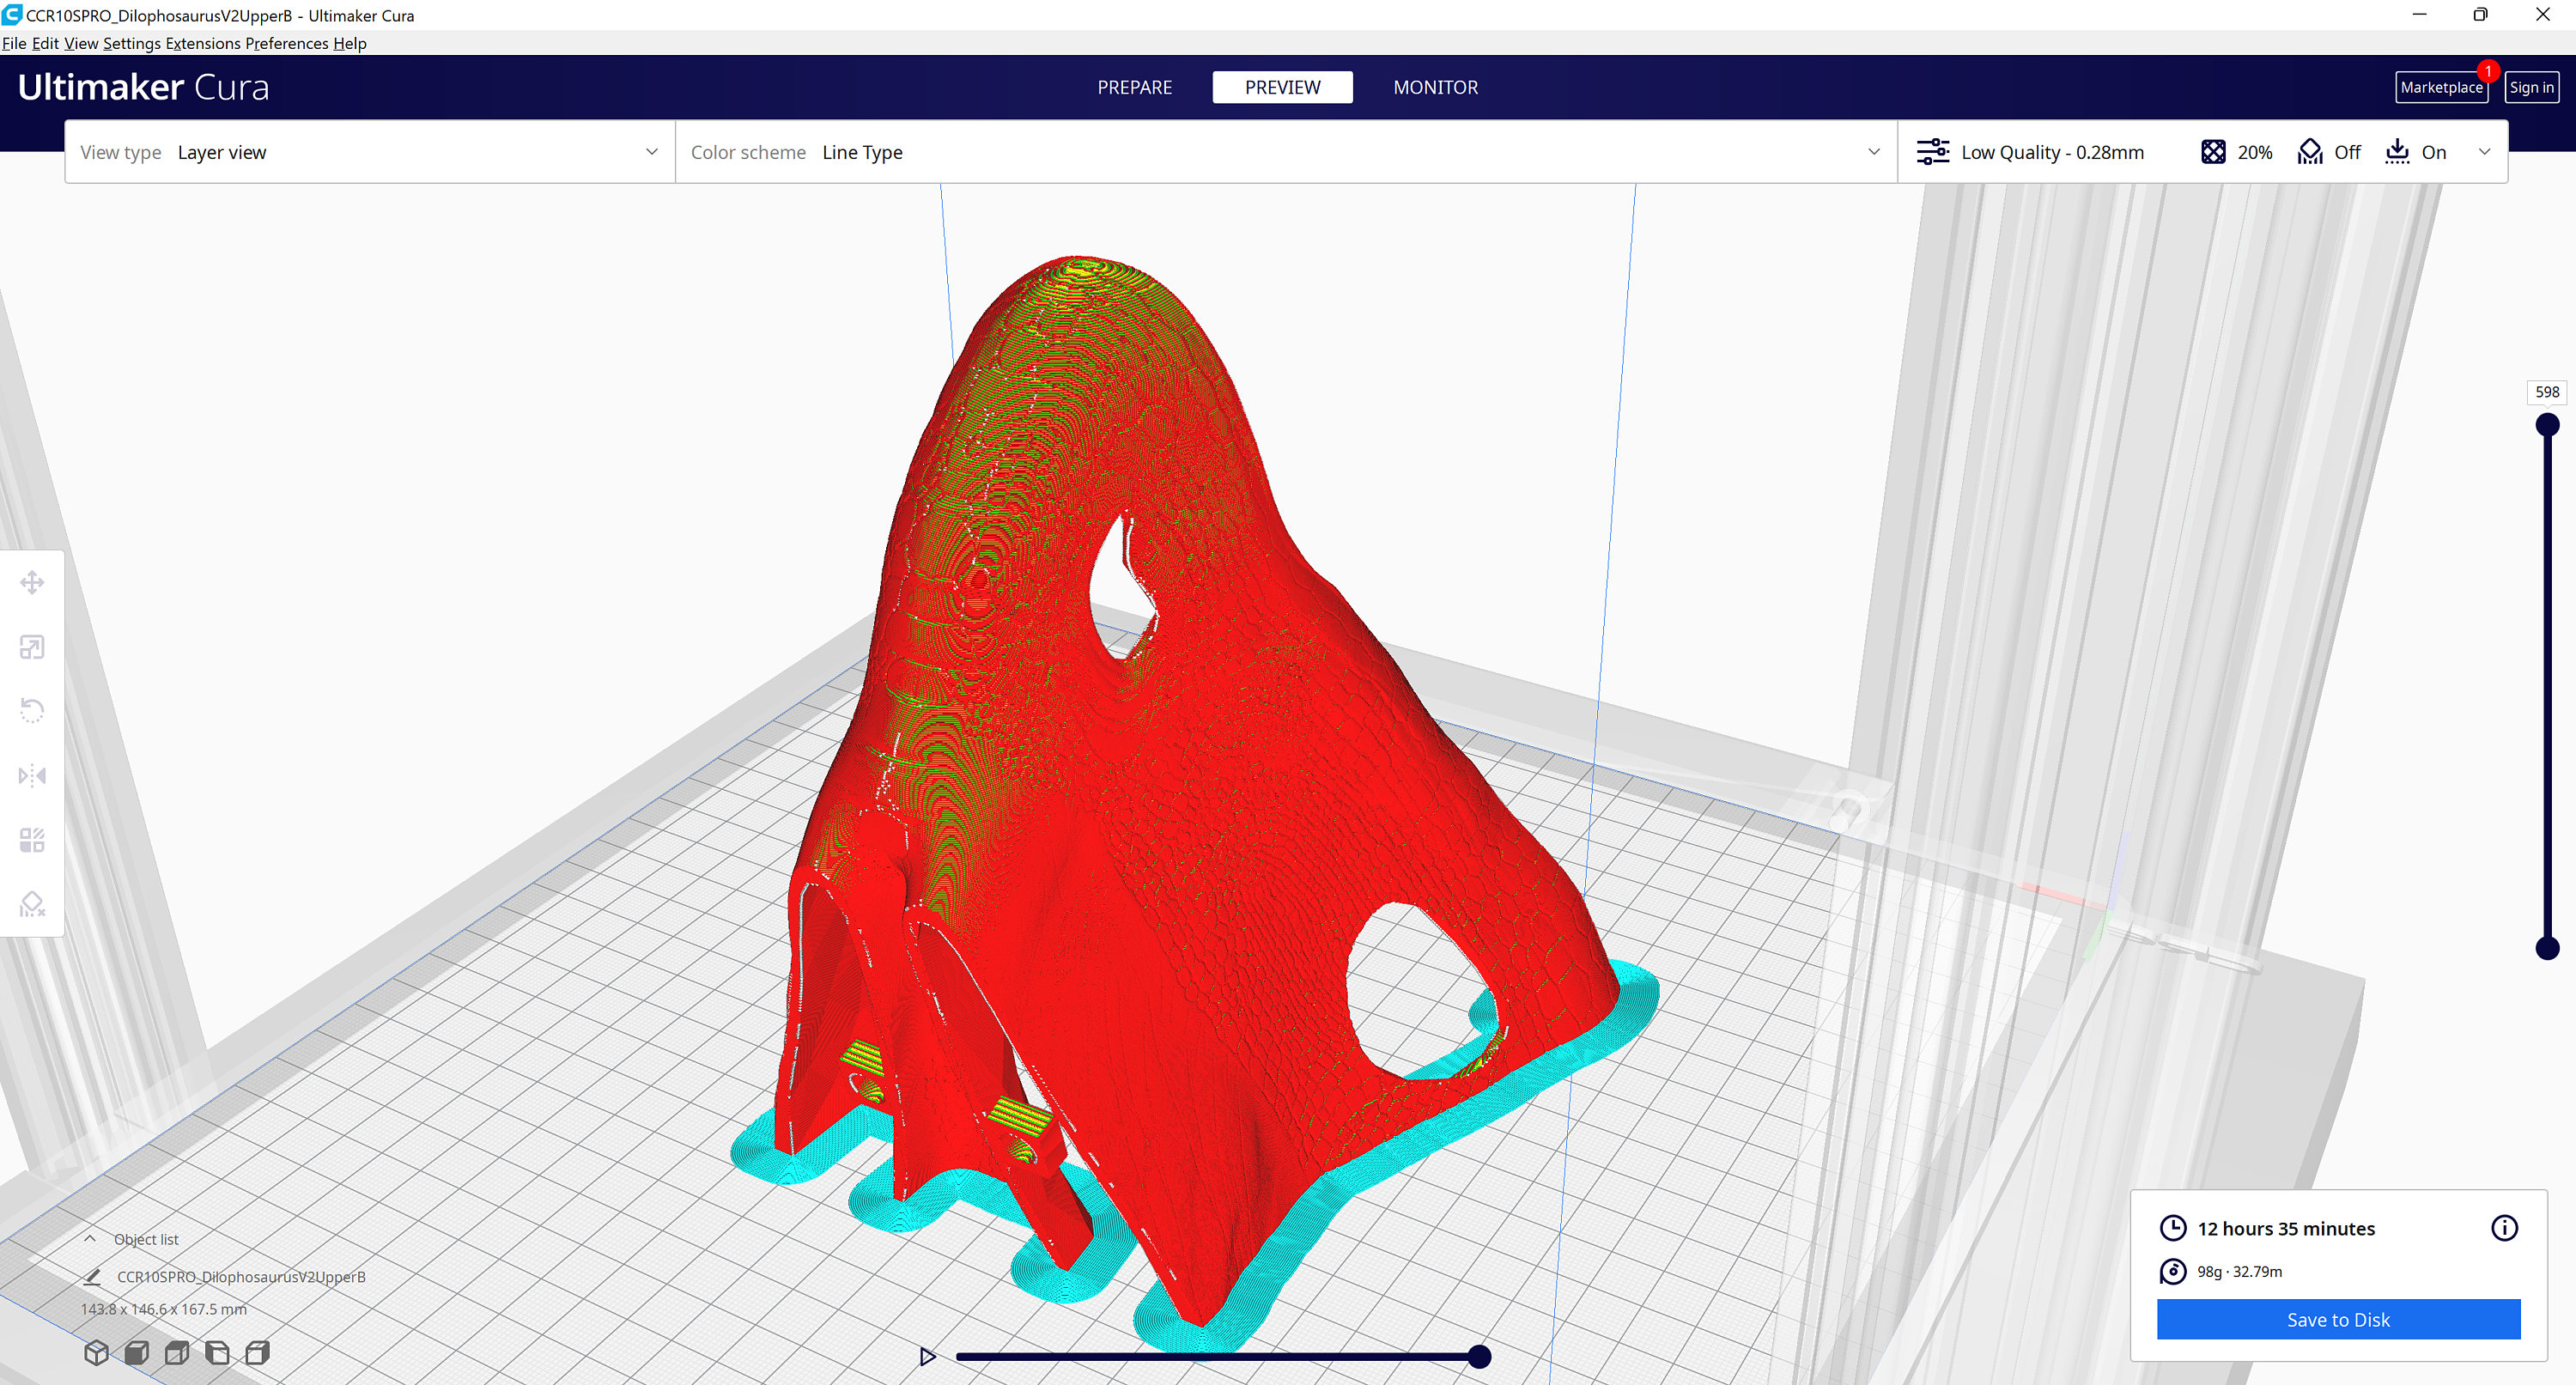Open Per Model Settings tool
This screenshot has height=1385, width=2576.
[32, 840]
